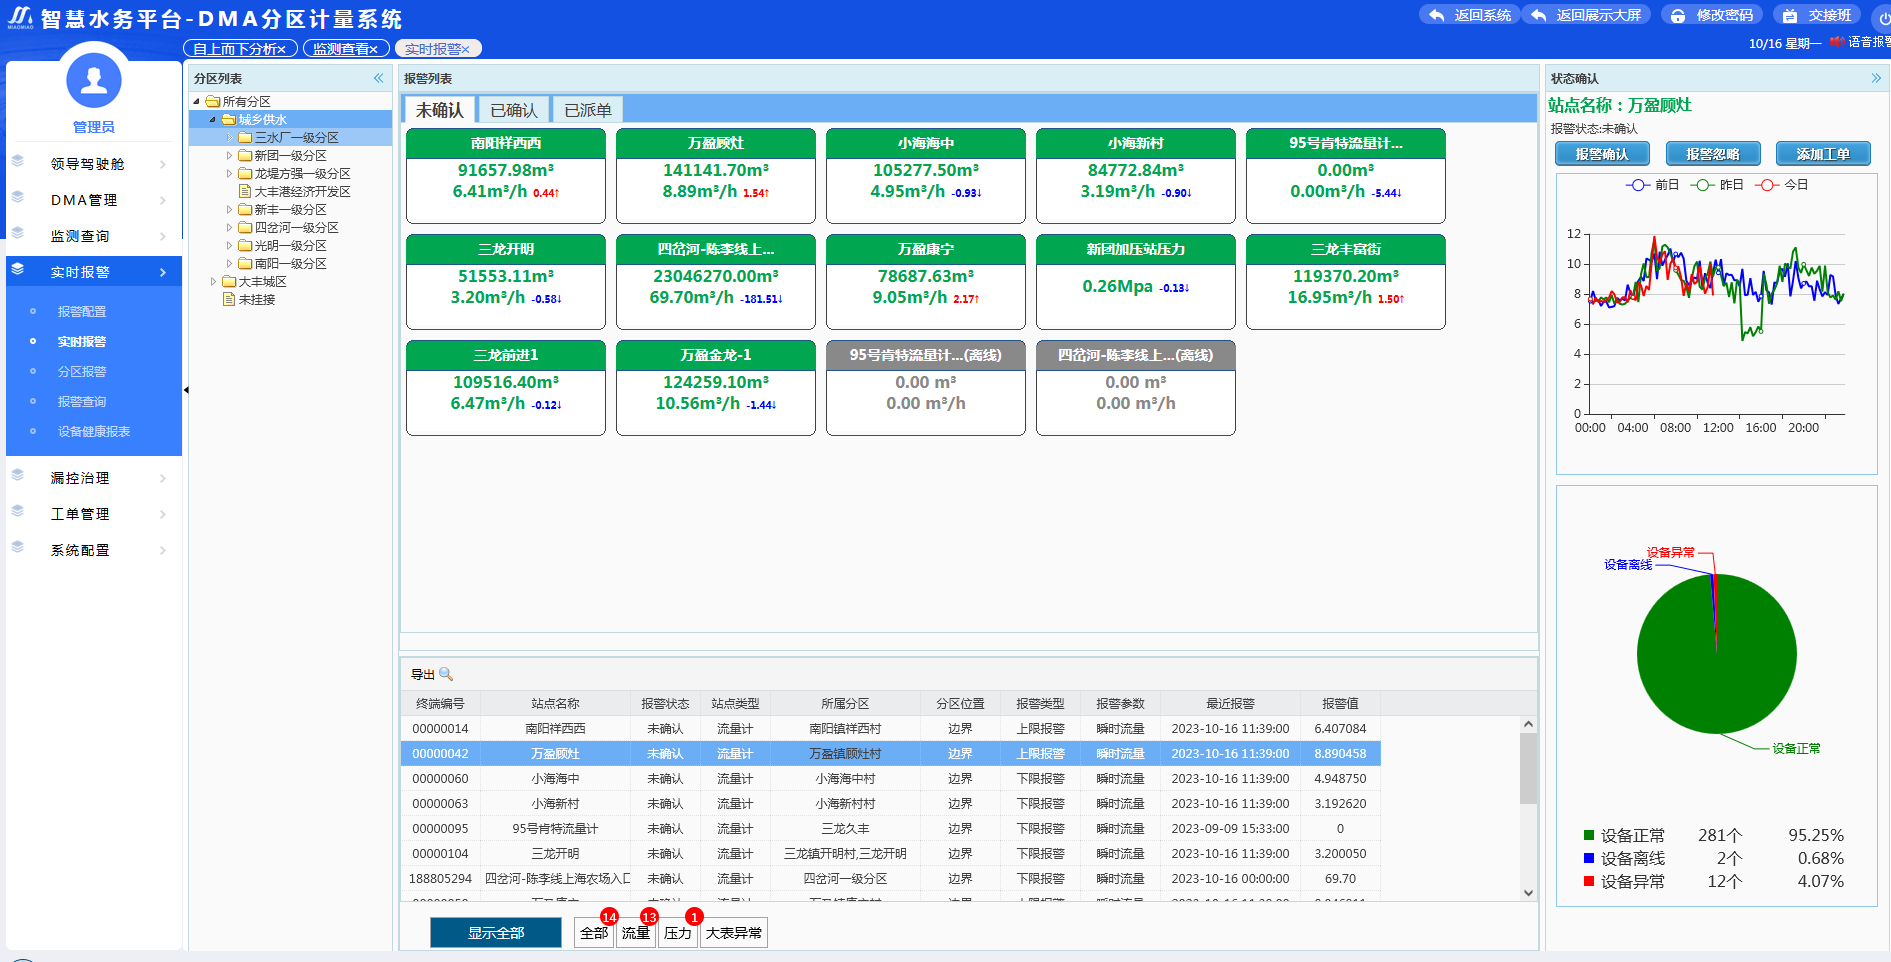Image resolution: width=1891 pixels, height=962 pixels.
Task: Switch to the 已确认 tab
Action: click(x=513, y=110)
